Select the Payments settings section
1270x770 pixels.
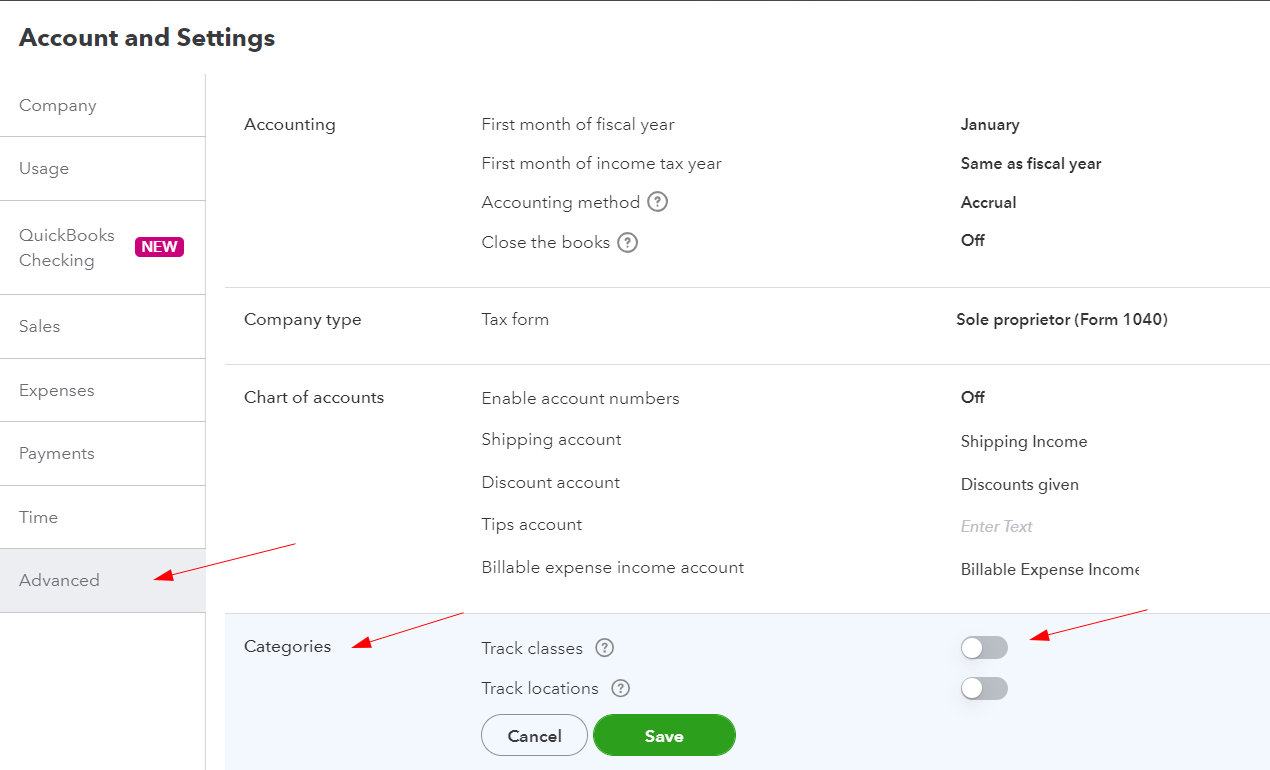coord(56,453)
